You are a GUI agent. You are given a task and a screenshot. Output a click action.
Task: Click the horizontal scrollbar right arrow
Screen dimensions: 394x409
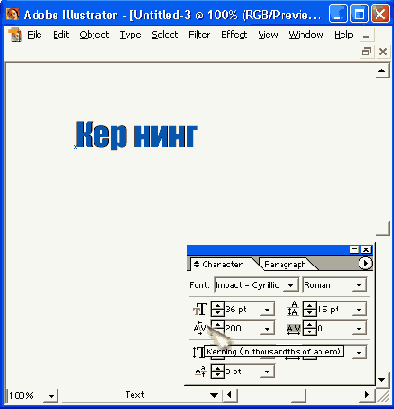[367, 395]
